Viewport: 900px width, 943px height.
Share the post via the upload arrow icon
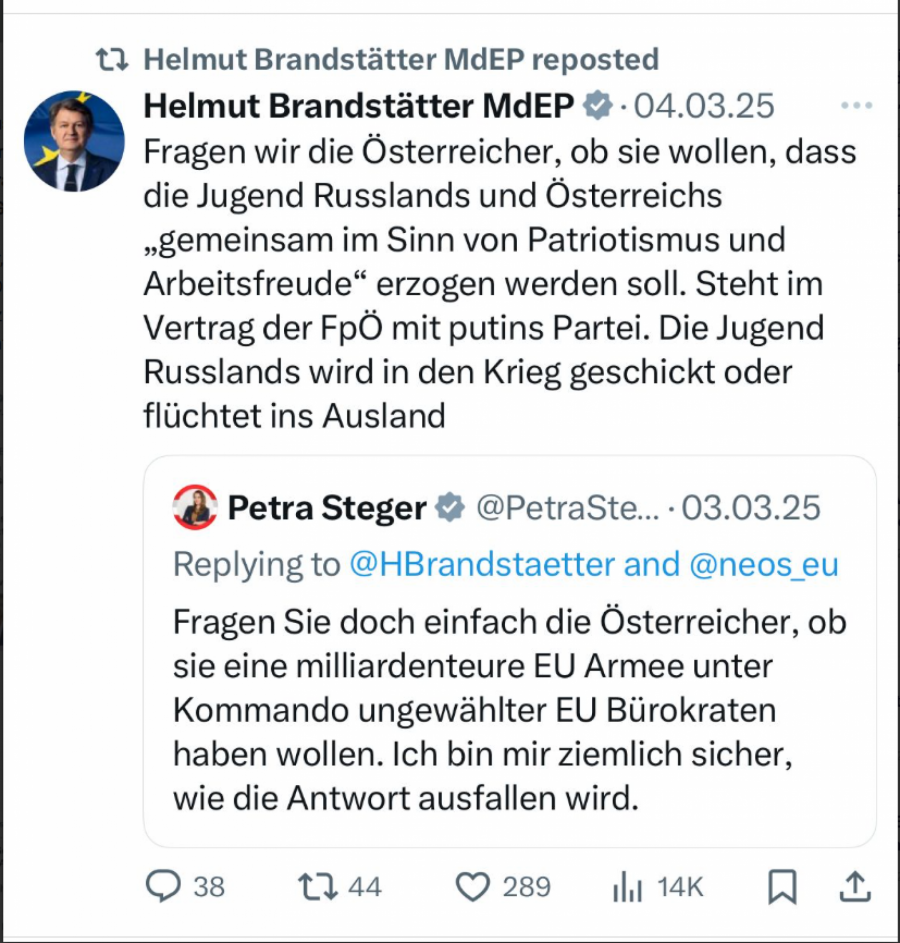click(x=856, y=885)
